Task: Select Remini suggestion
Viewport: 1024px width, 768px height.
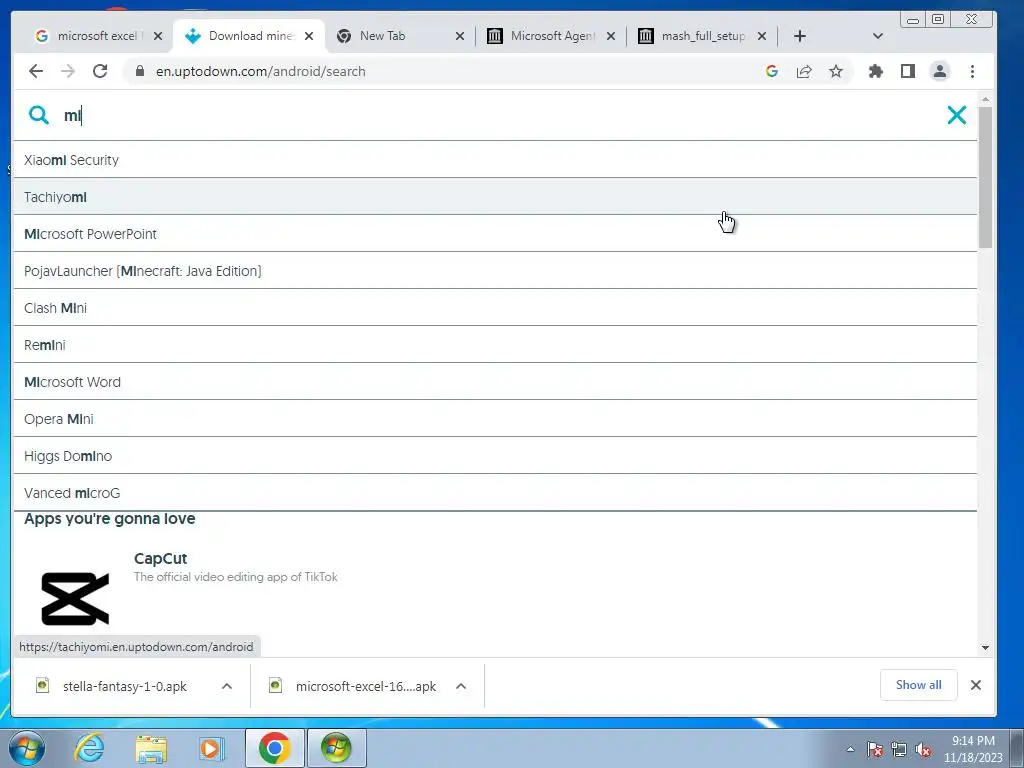Action: point(495,345)
